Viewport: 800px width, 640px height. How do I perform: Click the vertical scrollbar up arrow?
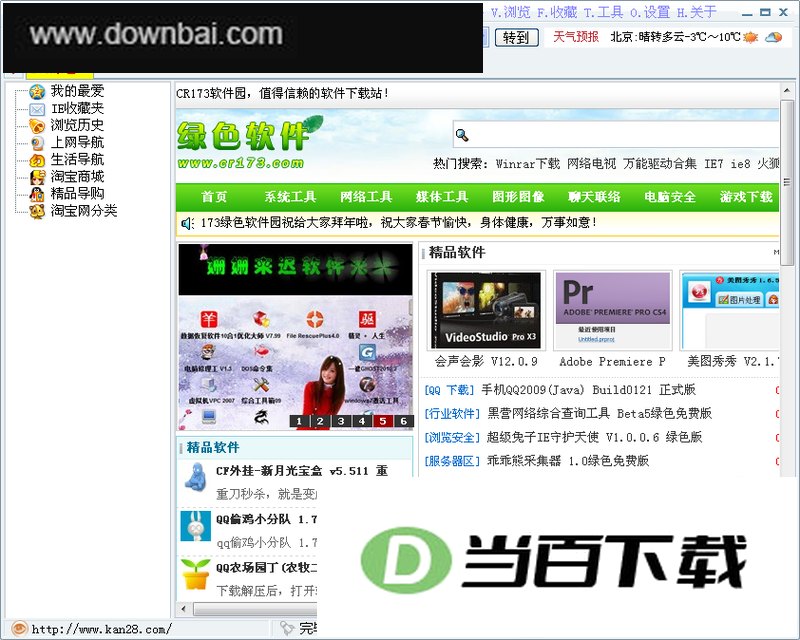(x=787, y=91)
